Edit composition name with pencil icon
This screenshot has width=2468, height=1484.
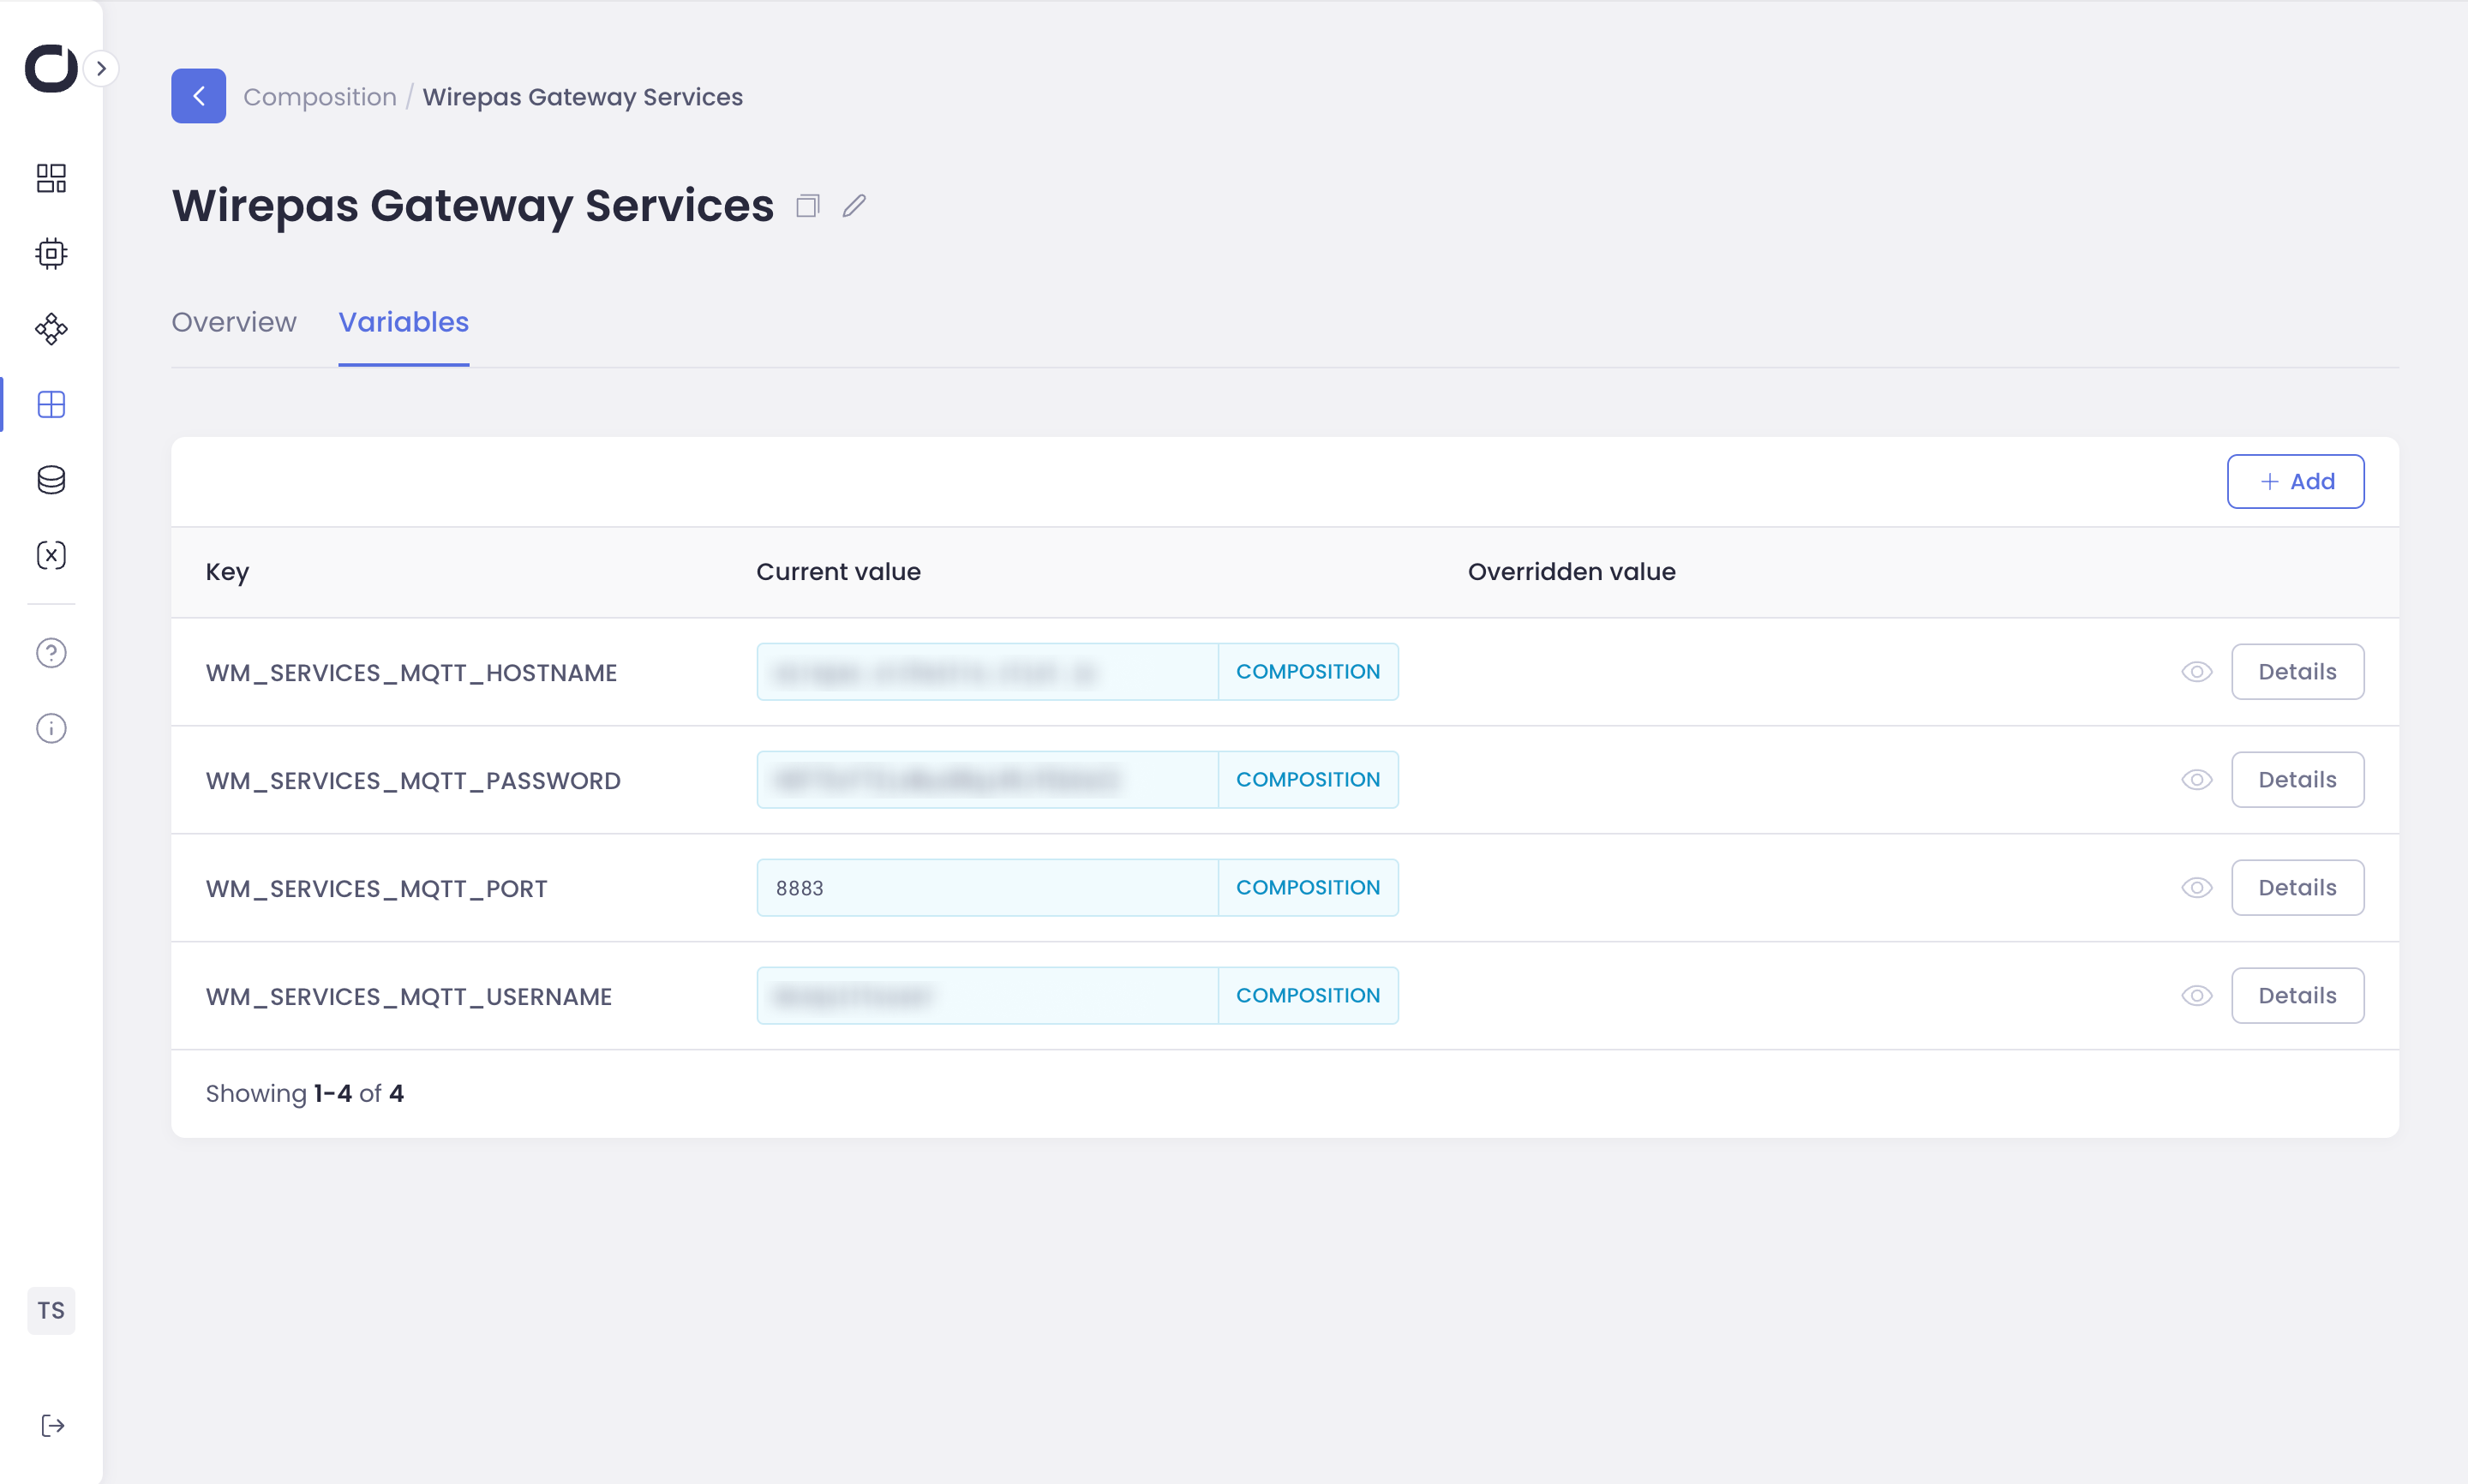pos(854,206)
